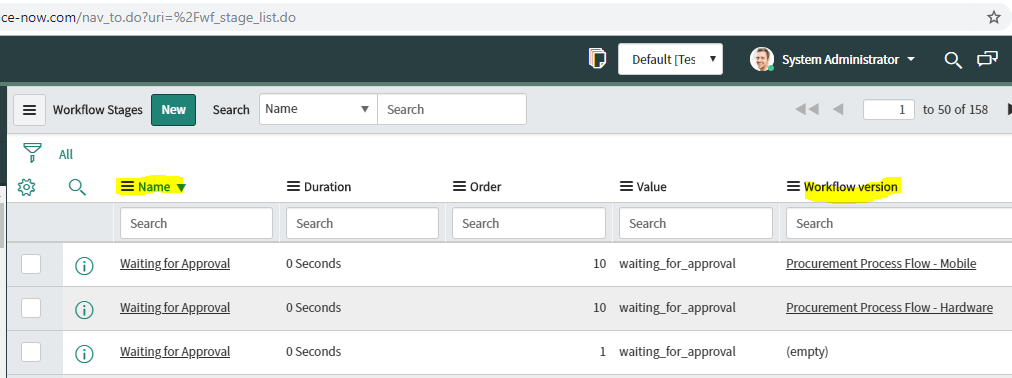Open the System Administrator user menu
The image size is (1012, 378).
pos(848,59)
